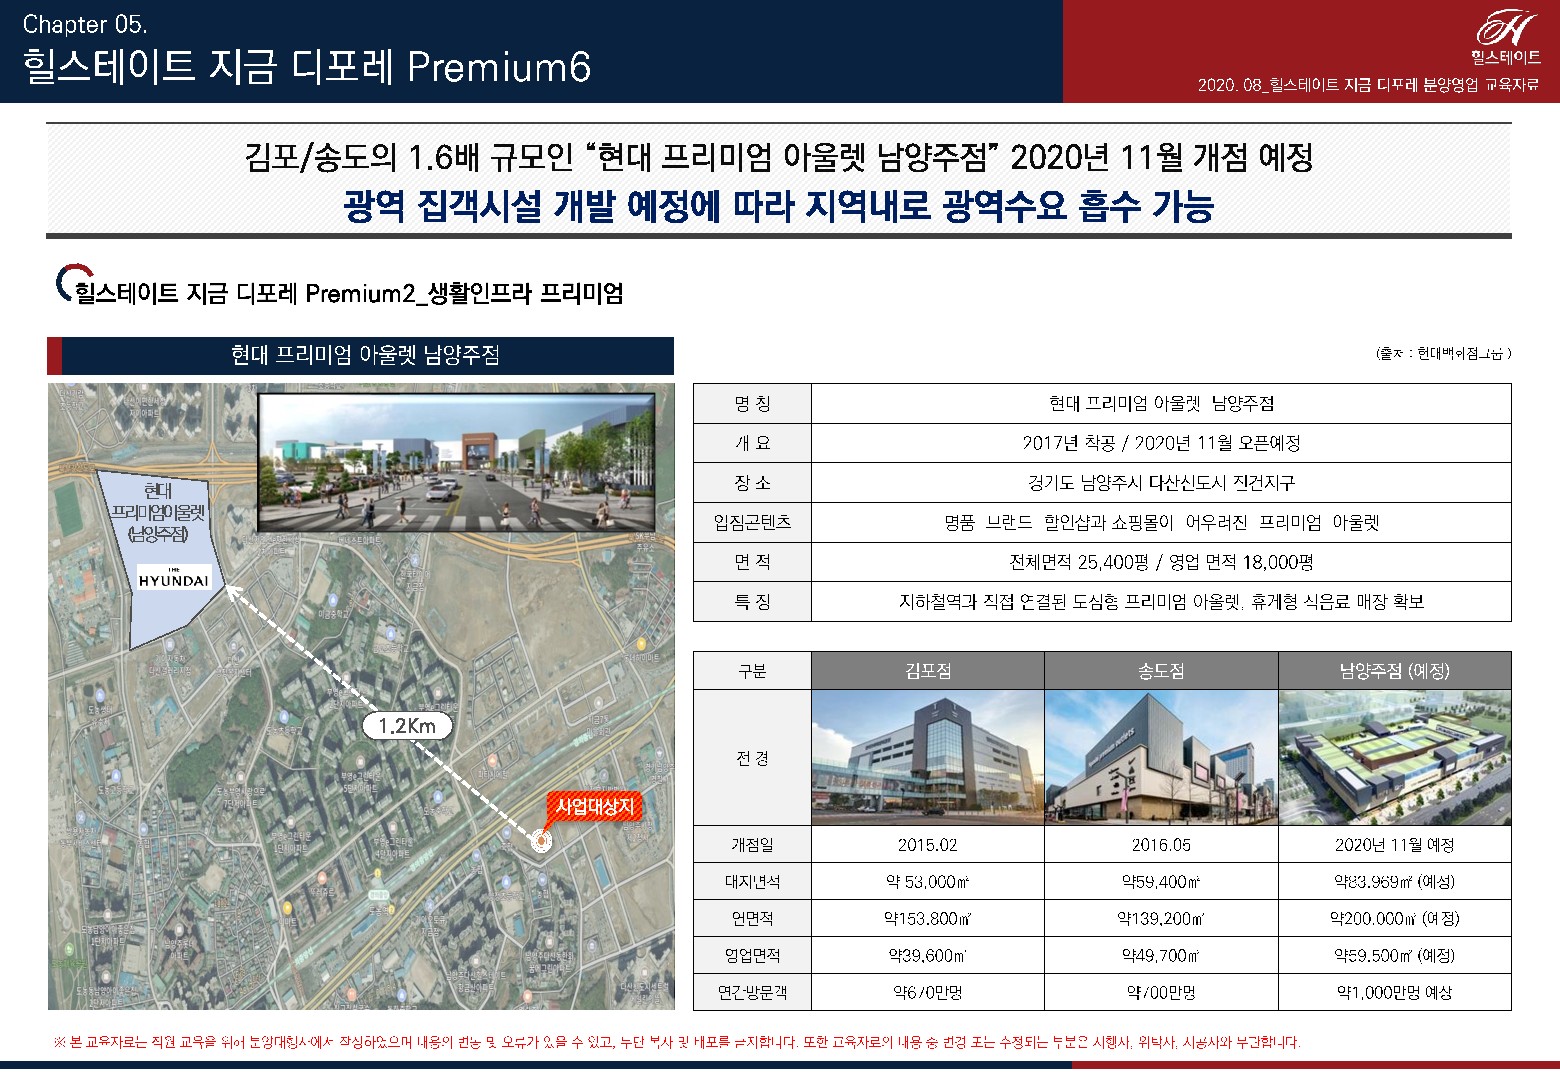
Task: Select the 약153,800㎡ cell
Action: click(927, 918)
